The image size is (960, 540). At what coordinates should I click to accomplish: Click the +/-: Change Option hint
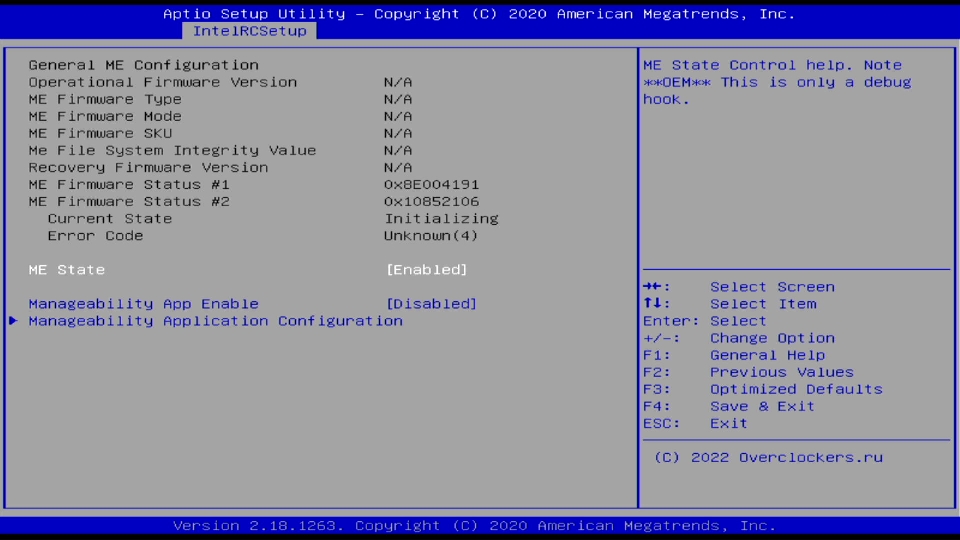[739, 338]
